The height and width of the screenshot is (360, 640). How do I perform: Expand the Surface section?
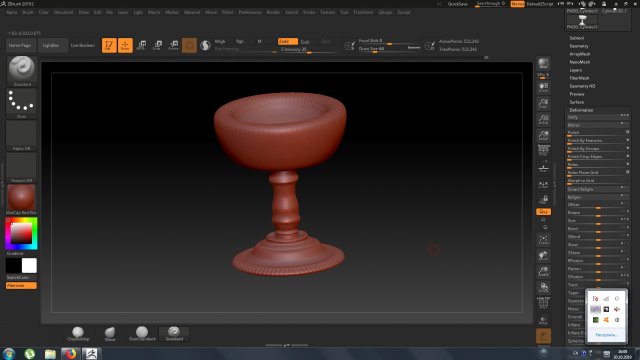(577, 102)
